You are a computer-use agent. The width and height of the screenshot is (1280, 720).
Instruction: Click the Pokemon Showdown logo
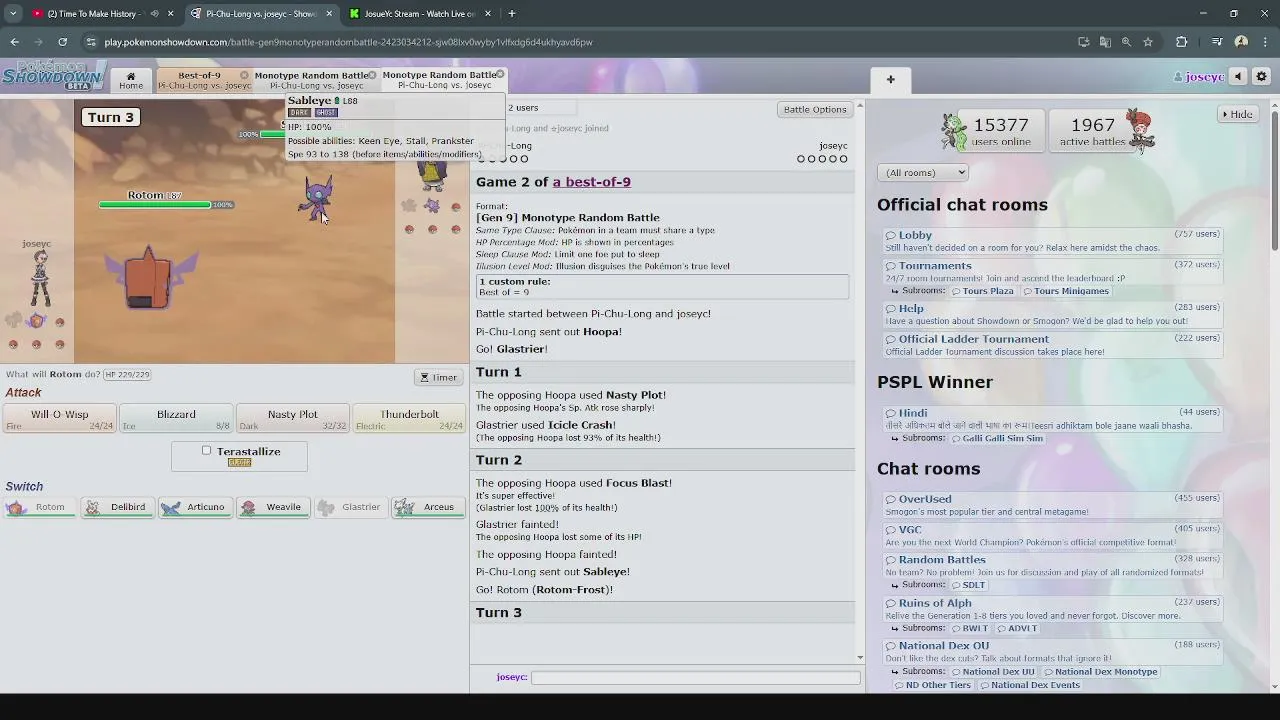[x=53, y=76]
